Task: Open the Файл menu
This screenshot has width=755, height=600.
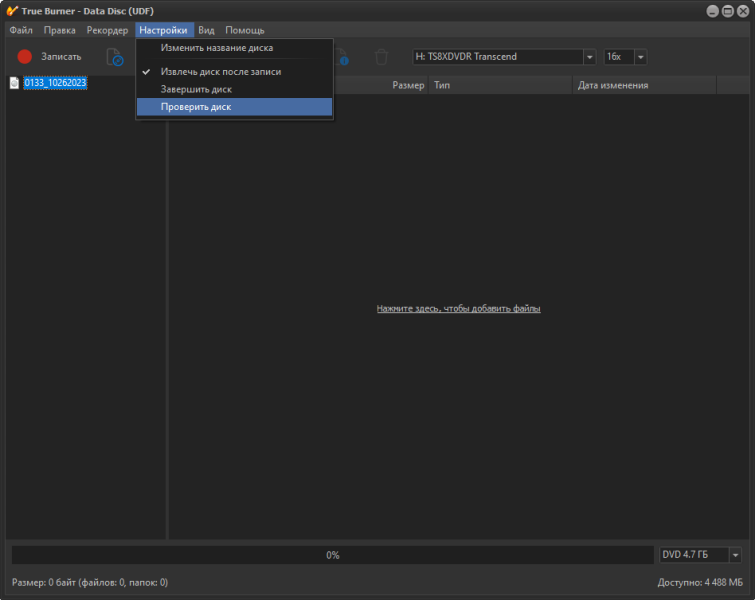Action: (21, 30)
